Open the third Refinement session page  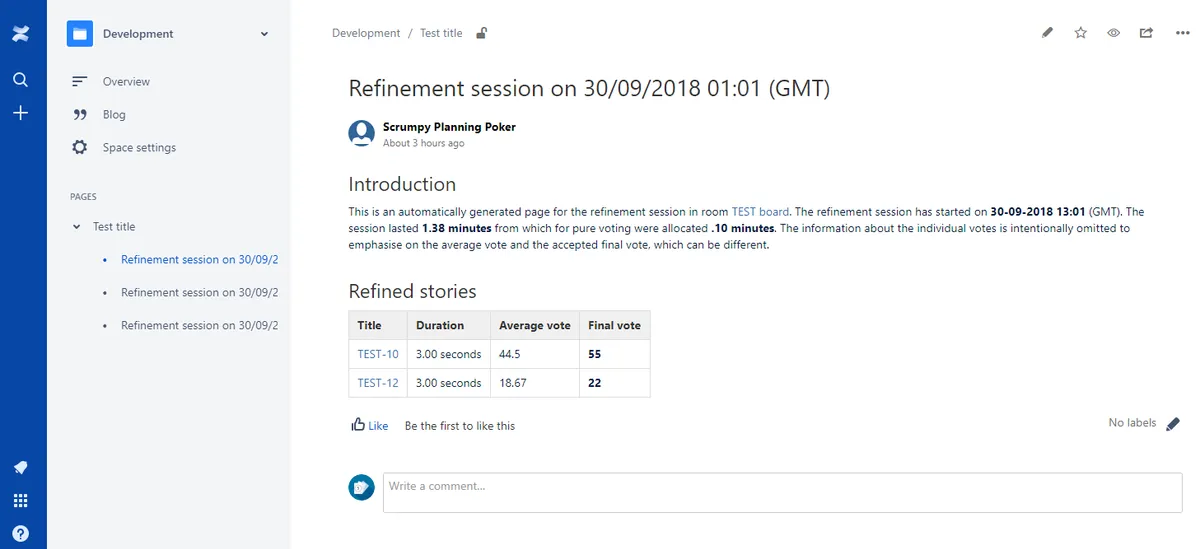point(199,325)
